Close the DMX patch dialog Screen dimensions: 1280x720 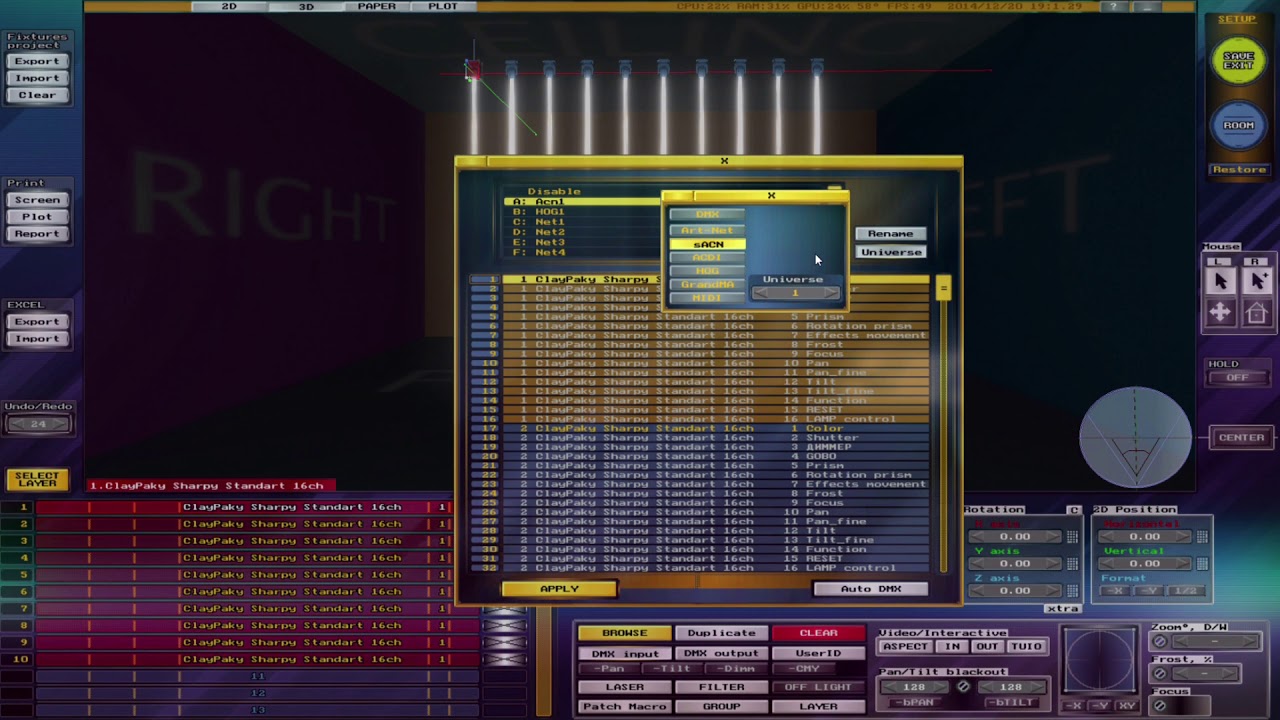point(724,160)
